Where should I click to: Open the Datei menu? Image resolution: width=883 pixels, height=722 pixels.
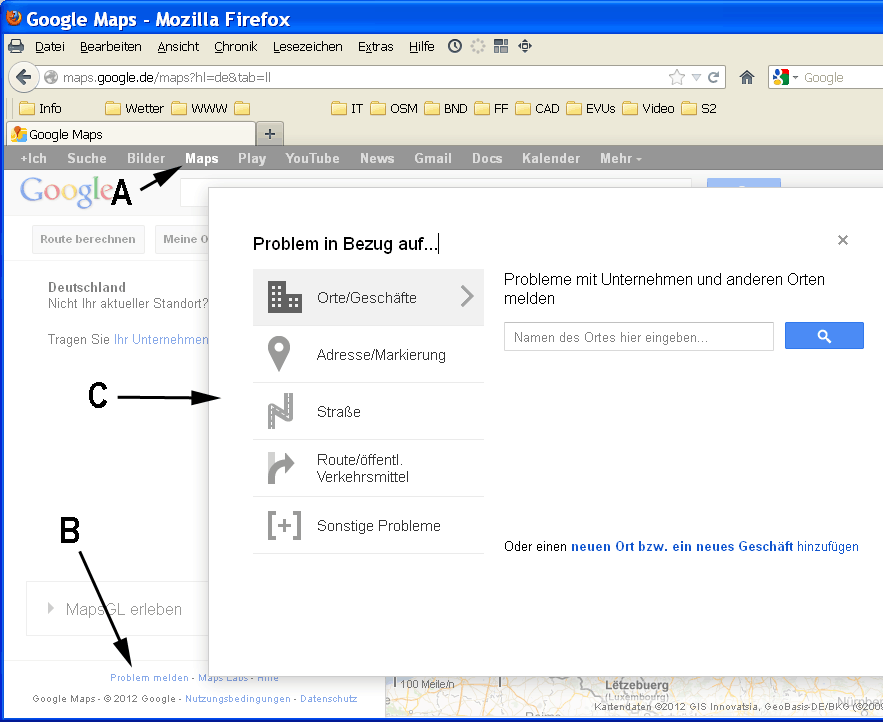50,47
